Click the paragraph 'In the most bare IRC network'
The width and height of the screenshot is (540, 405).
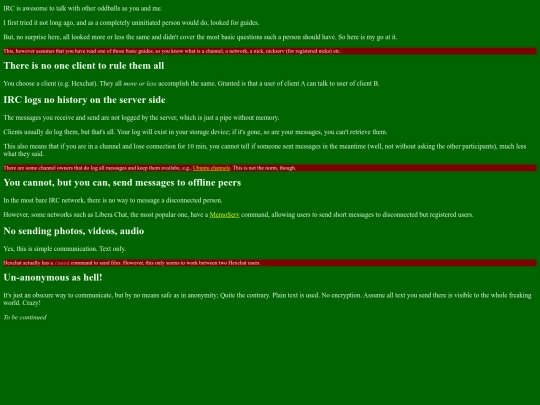(113, 200)
